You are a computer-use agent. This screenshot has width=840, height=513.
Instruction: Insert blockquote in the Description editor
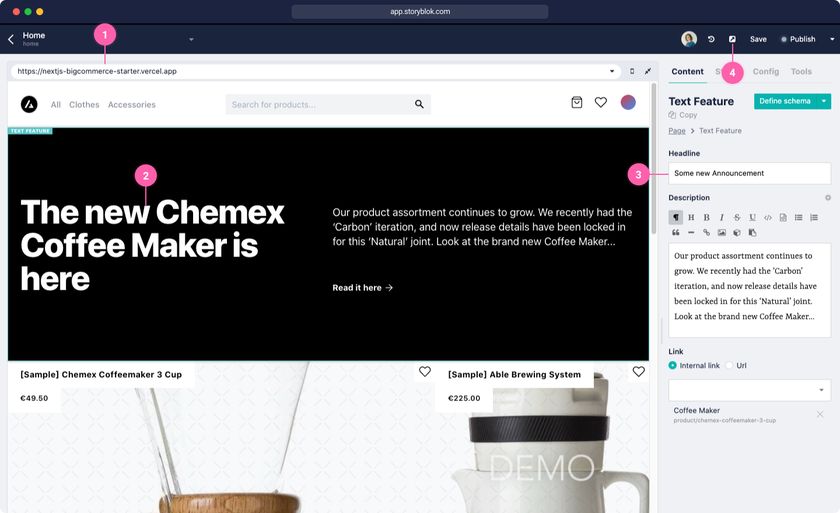[x=676, y=232]
